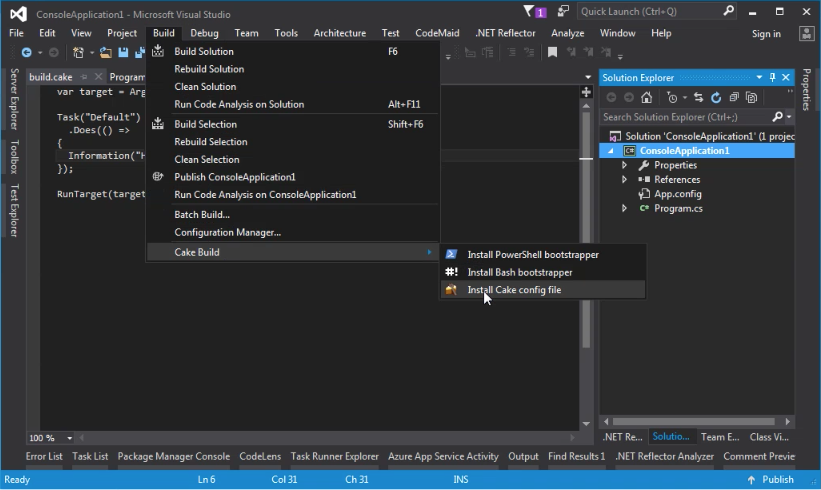This screenshot has width=821, height=490.
Task: Click the editor split plus icon
Action: [586, 92]
